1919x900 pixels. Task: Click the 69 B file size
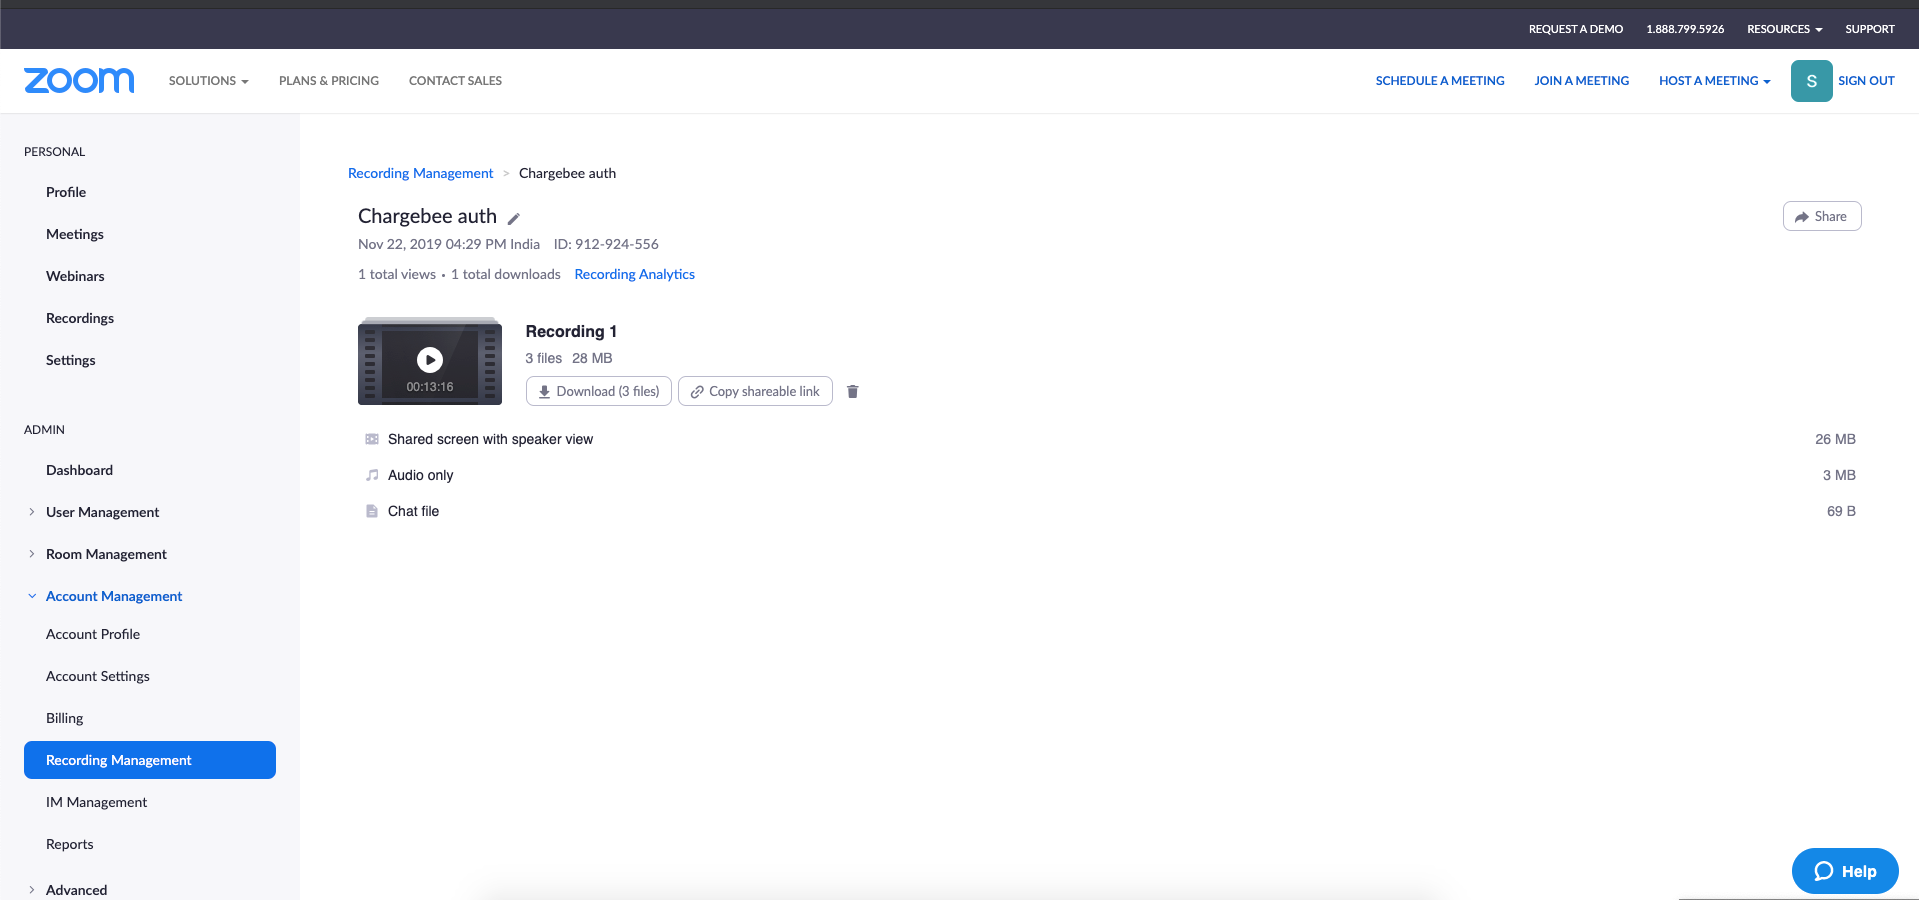pos(1841,511)
